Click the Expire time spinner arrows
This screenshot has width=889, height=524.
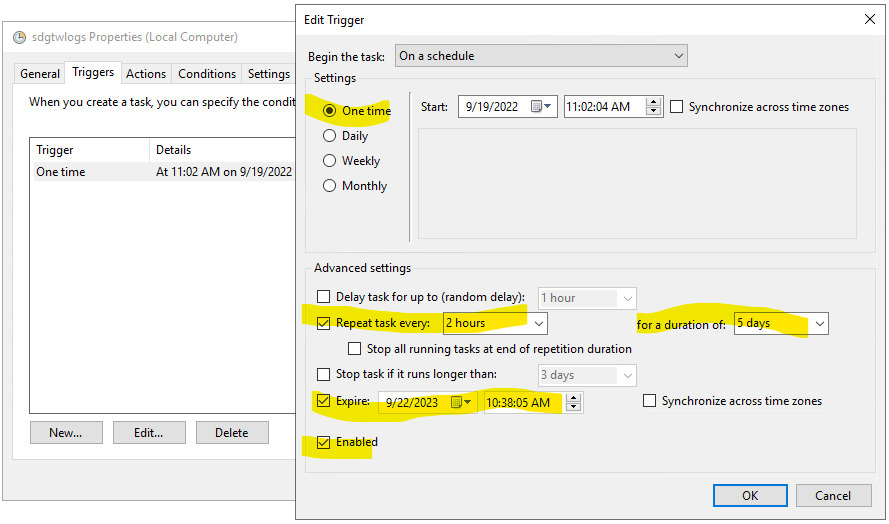573,402
